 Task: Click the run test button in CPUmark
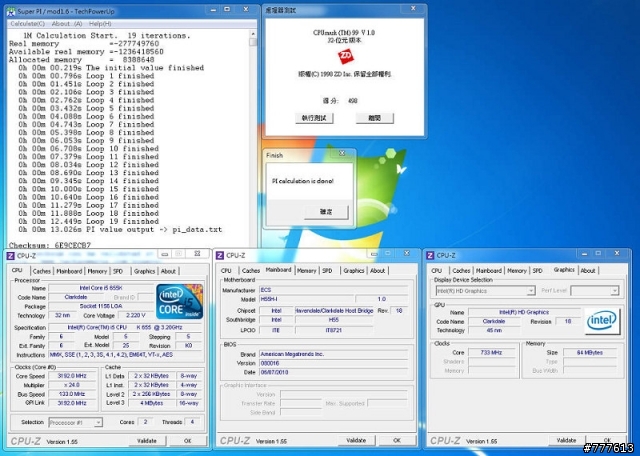314,118
